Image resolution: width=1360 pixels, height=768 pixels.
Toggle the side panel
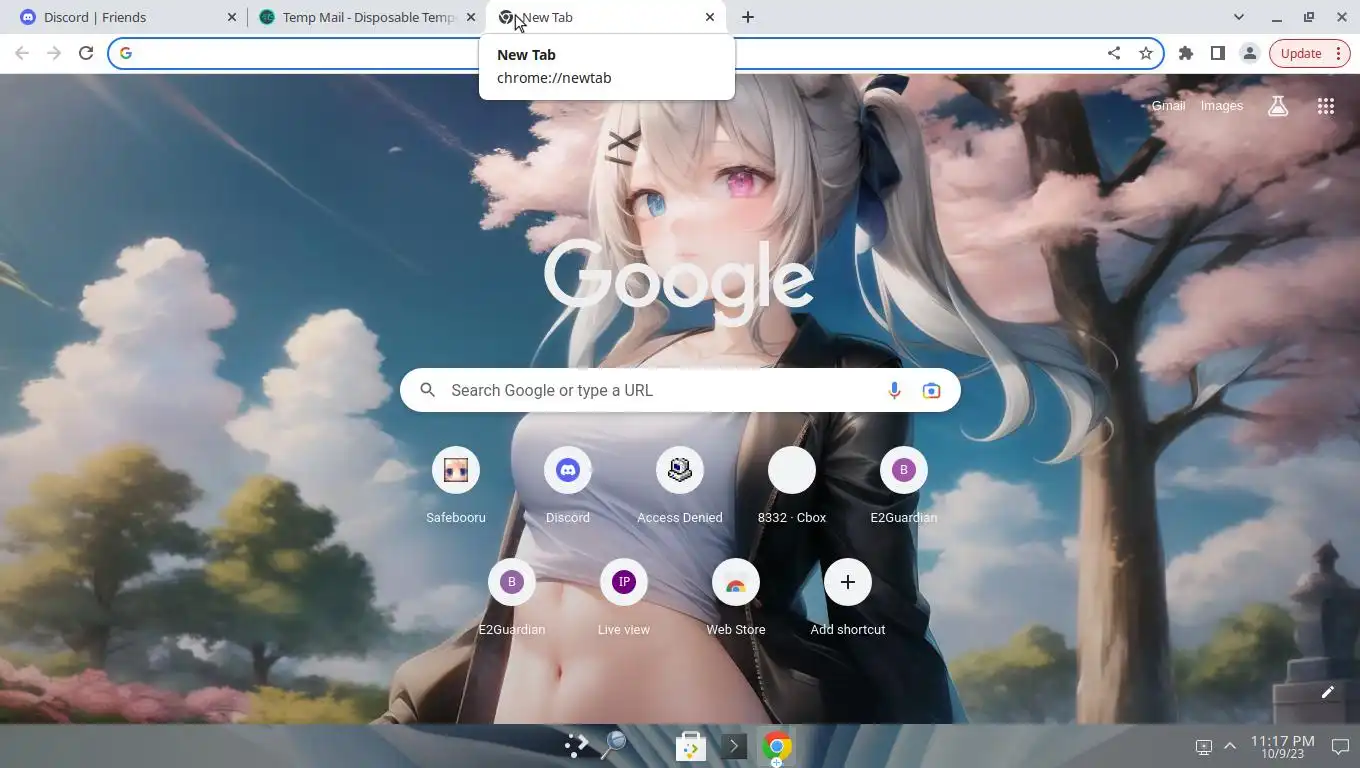[1218, 53]
